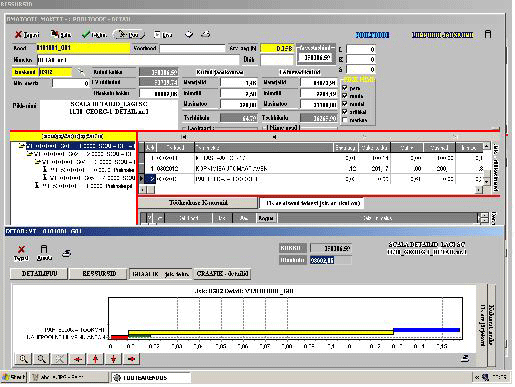515x387 pixels.
Task: Click the zoom out magnifier under the chart
Action: 41,359
